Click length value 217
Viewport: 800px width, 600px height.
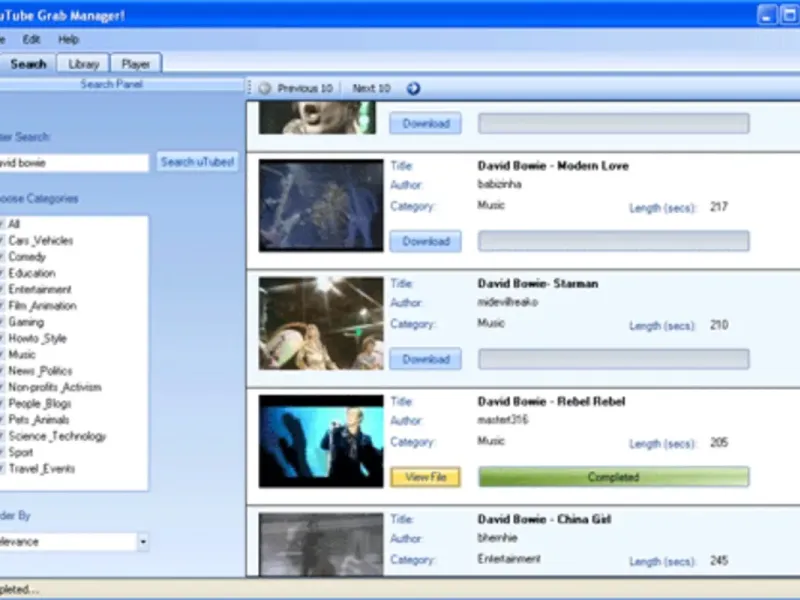[719, 207]
